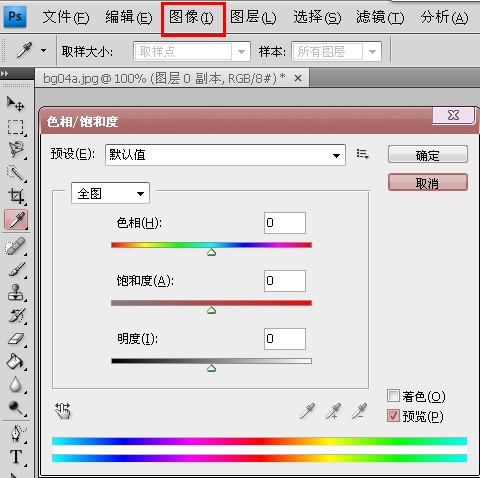
Task: Open the 全图 channel range dropdown
Action: [110, 193]
